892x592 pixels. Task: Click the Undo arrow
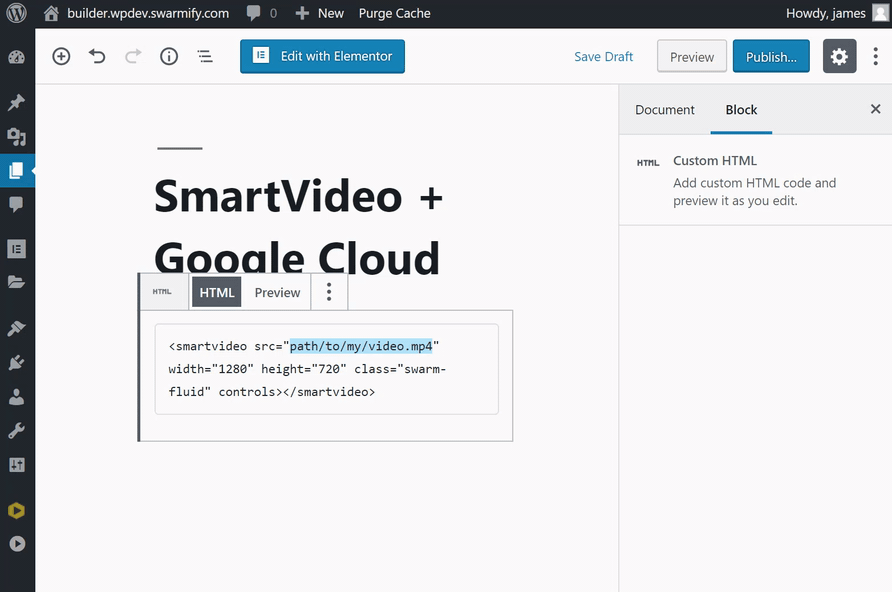97,56
